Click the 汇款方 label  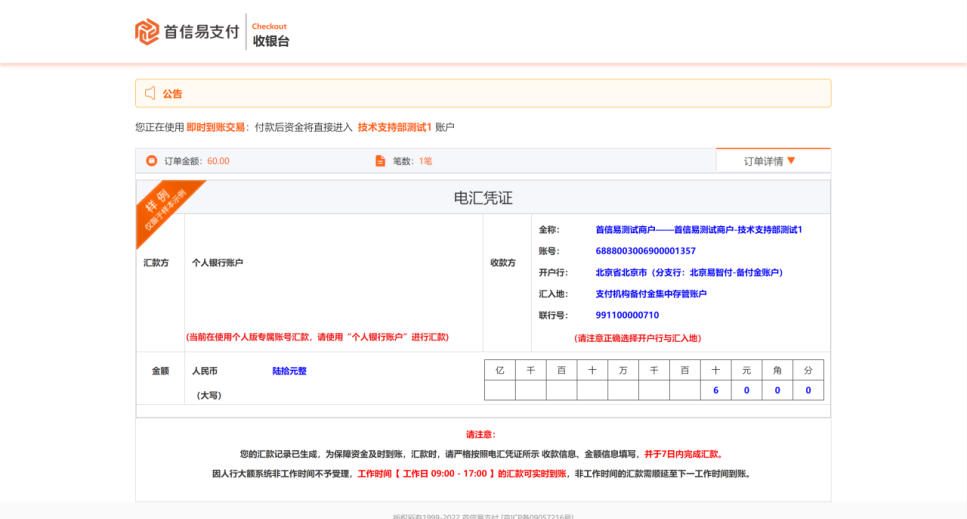(x=156, y=263)
